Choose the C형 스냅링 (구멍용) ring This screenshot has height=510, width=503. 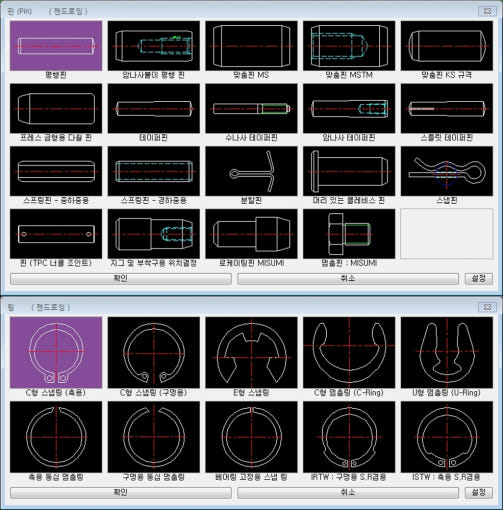click(154, 353)
